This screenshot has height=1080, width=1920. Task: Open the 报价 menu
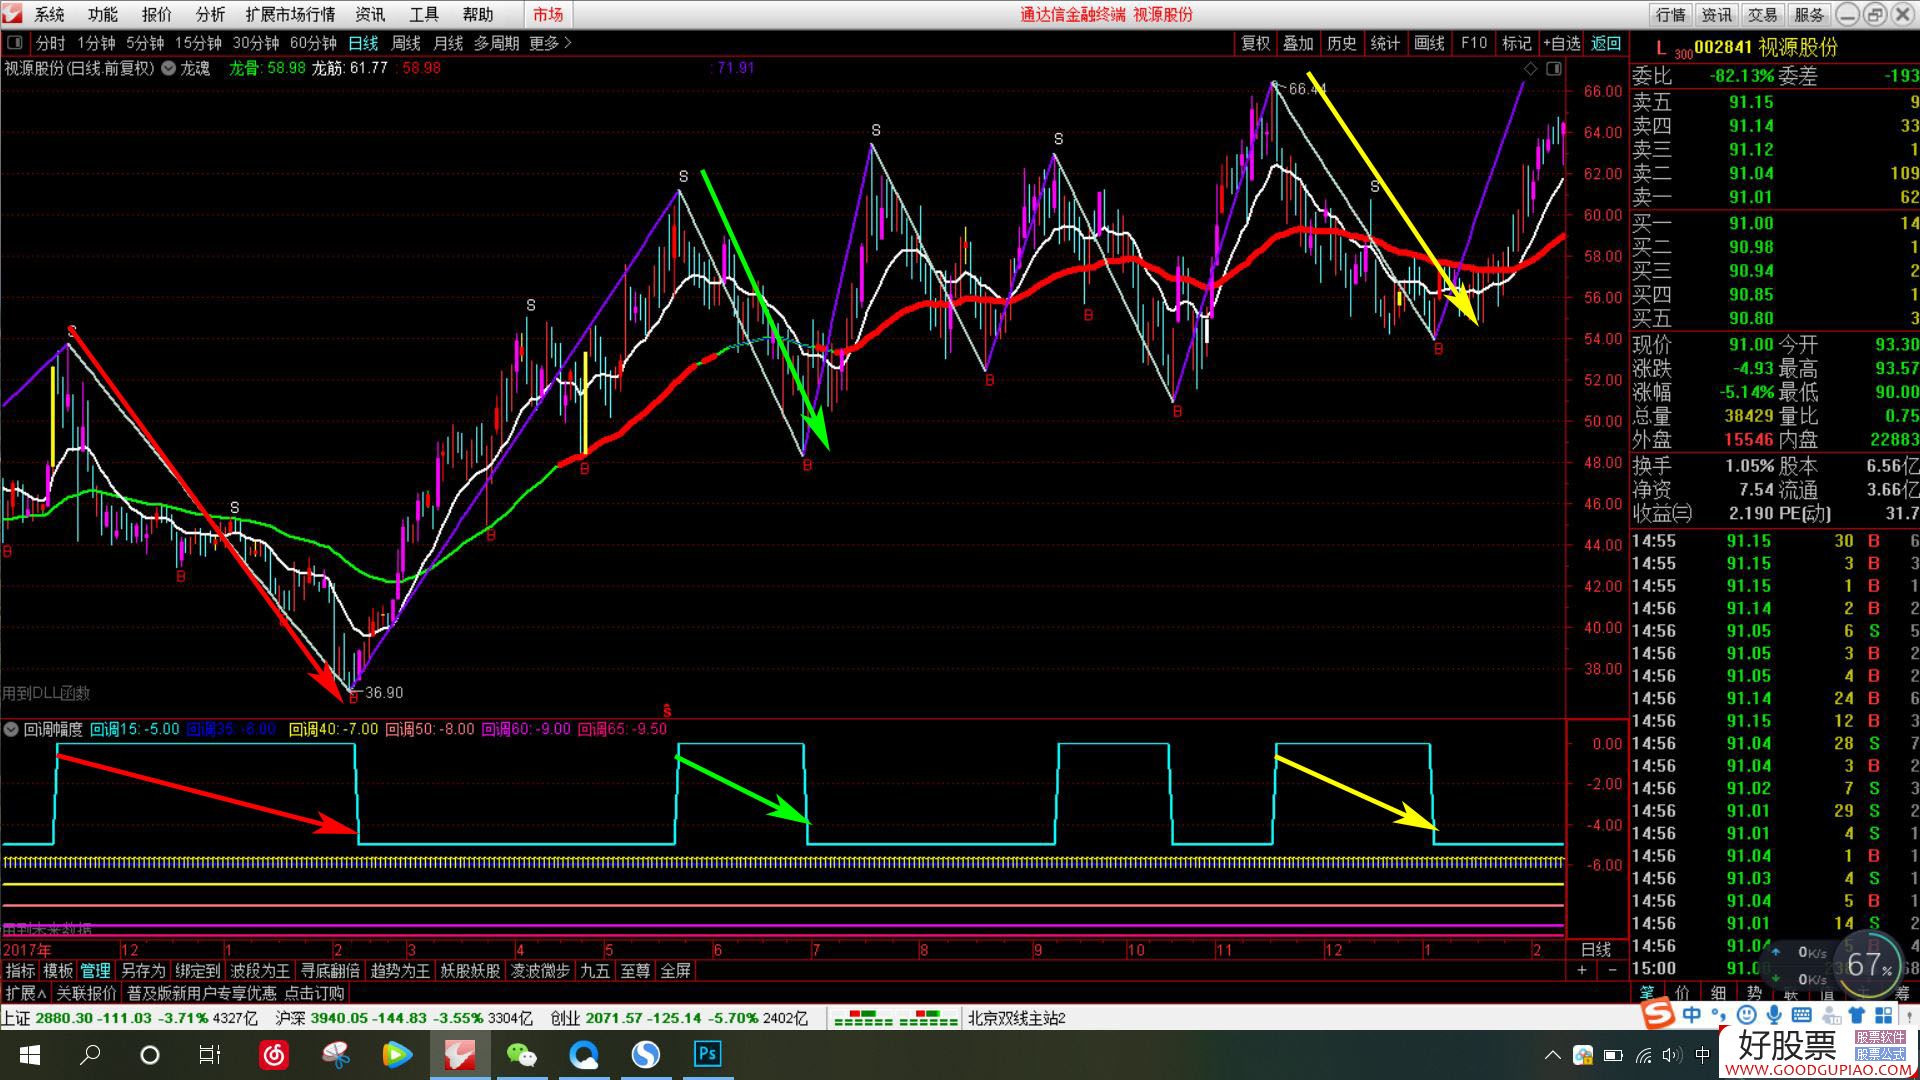pyautogui.click(x=157, y=14)
